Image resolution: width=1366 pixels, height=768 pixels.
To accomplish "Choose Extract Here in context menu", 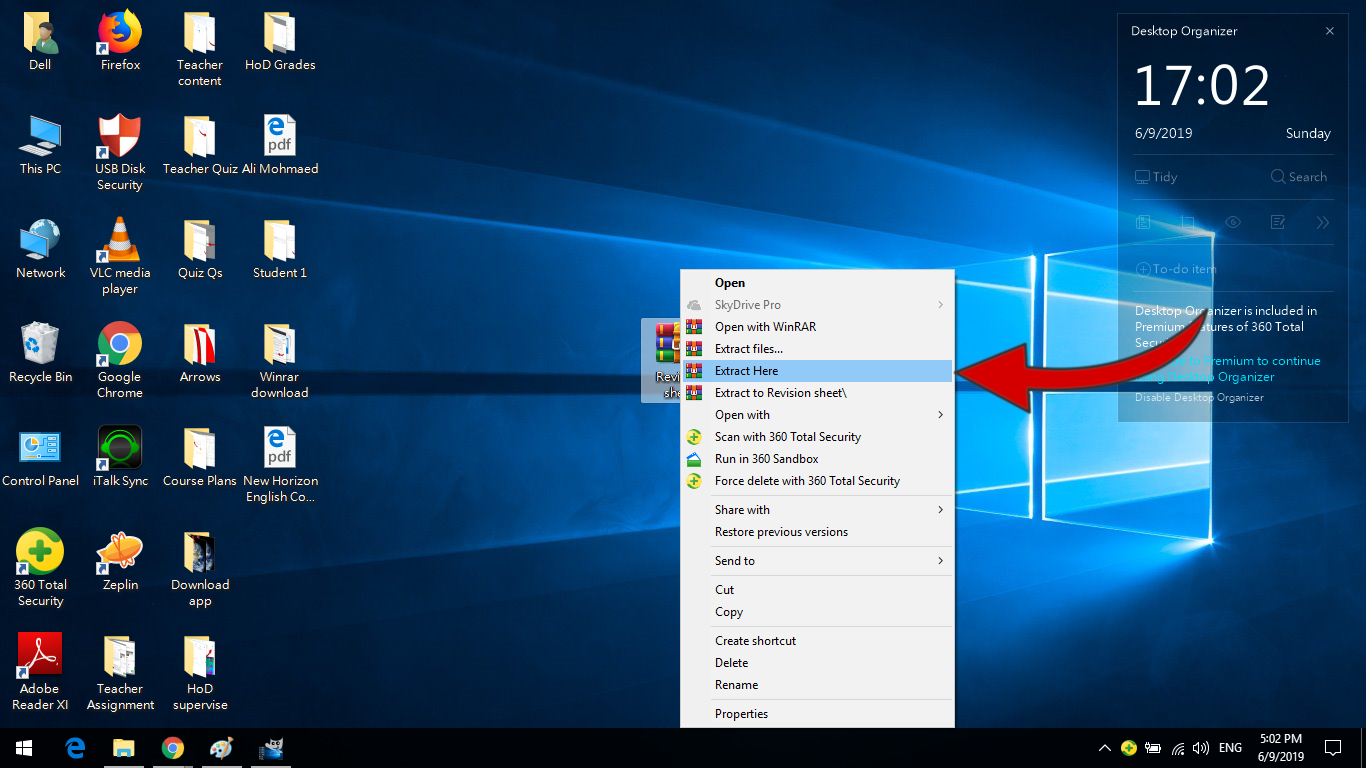I will pyautogui.click(x=817, y=371).
